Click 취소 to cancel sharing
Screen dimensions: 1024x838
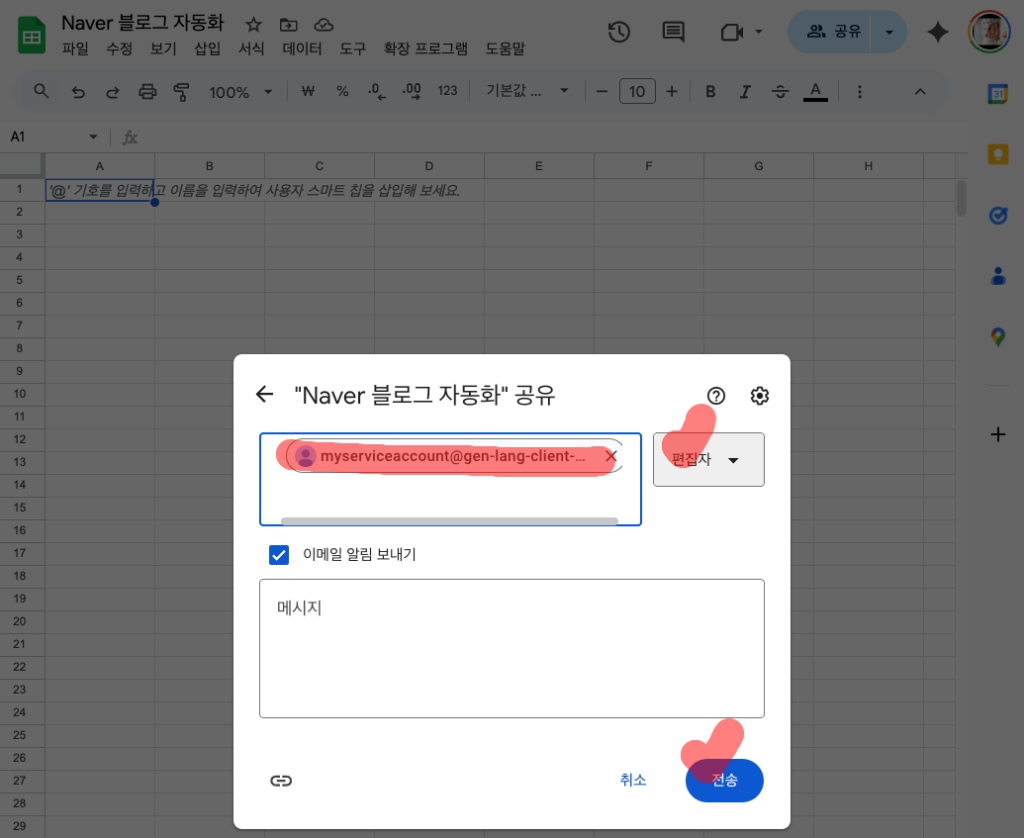[x=633, y=781]
